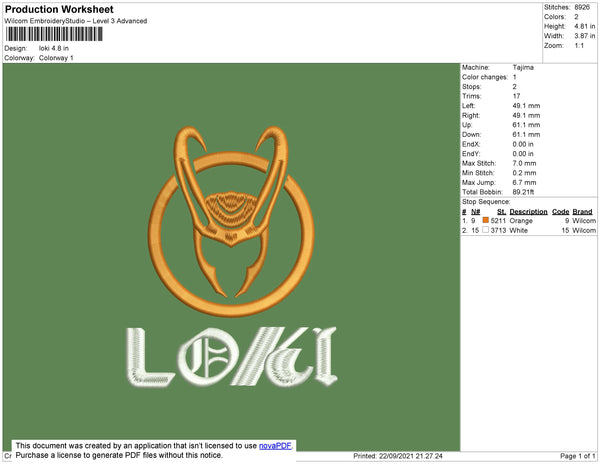Click the Width value 3.87 in
The width and height of the screenshot is (600, 464).
585,36
